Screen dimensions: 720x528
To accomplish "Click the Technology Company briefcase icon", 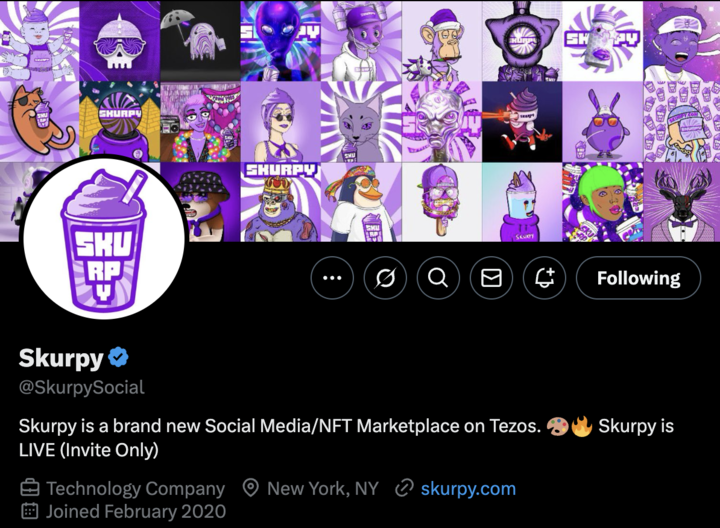I will coord(30,488).
